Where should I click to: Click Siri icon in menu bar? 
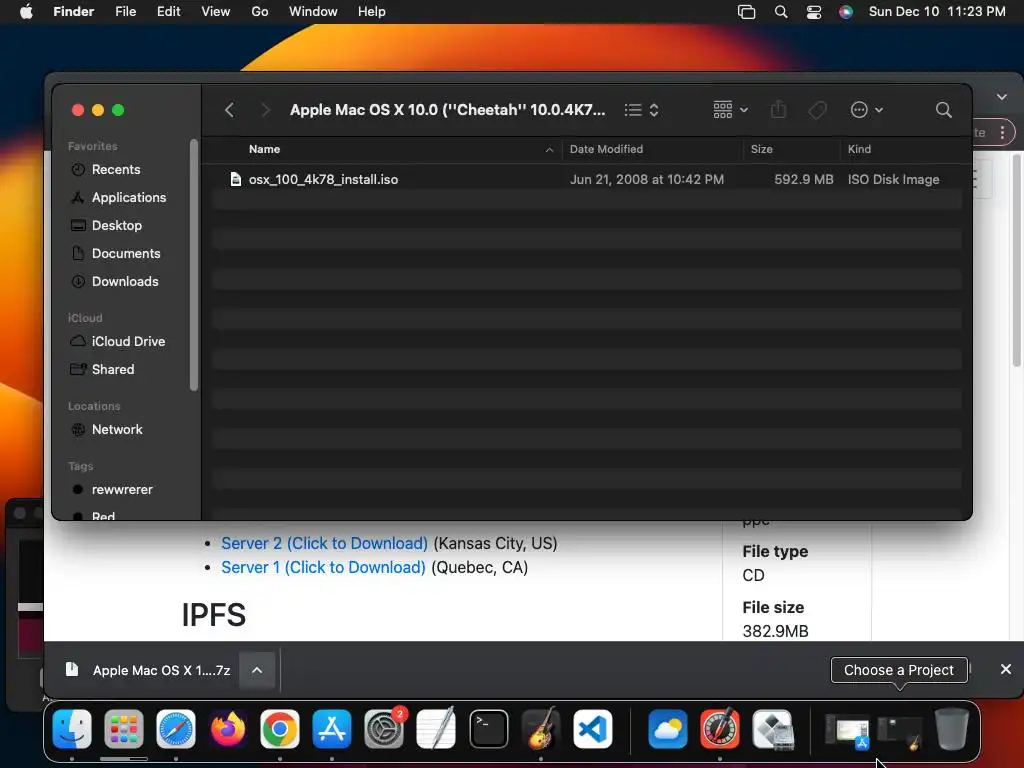click(x=846, y=12)
